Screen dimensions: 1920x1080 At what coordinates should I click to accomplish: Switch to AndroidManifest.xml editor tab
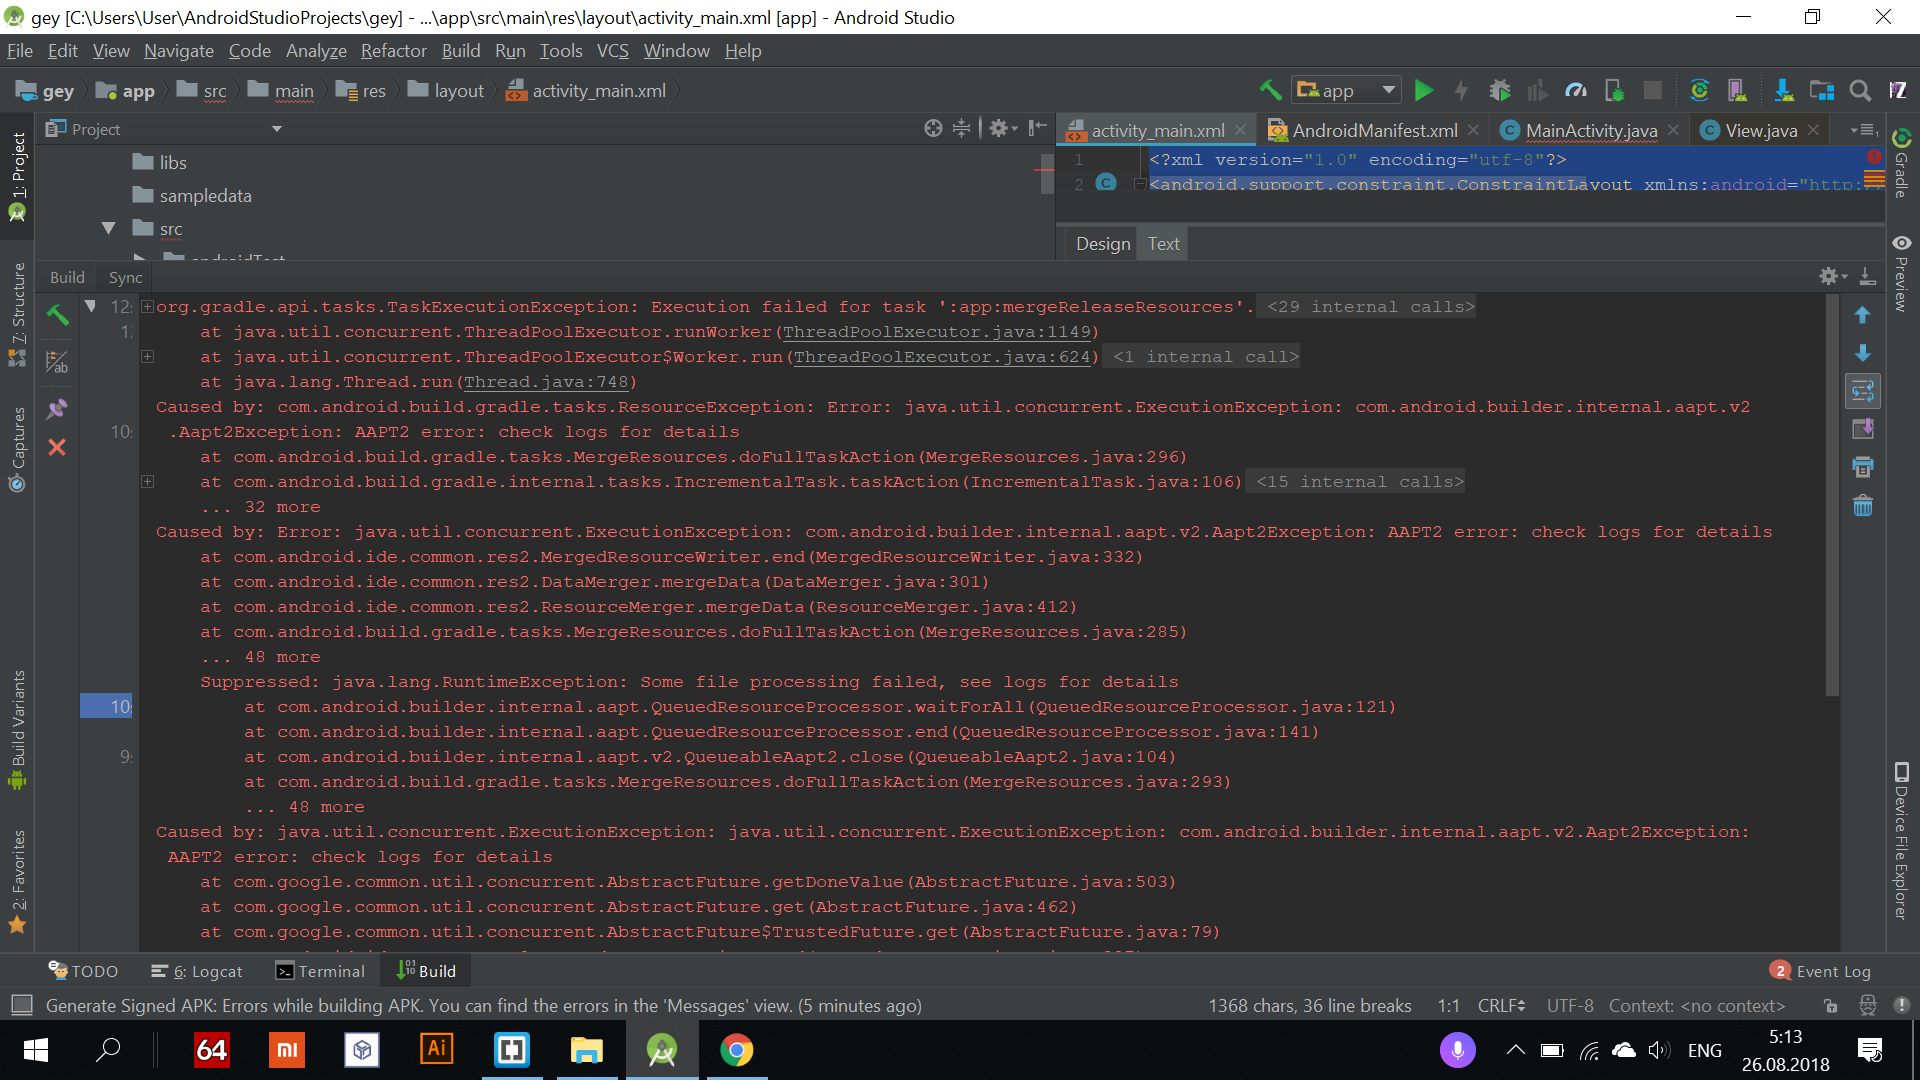pyautogui.click(x=1374, y=130)
